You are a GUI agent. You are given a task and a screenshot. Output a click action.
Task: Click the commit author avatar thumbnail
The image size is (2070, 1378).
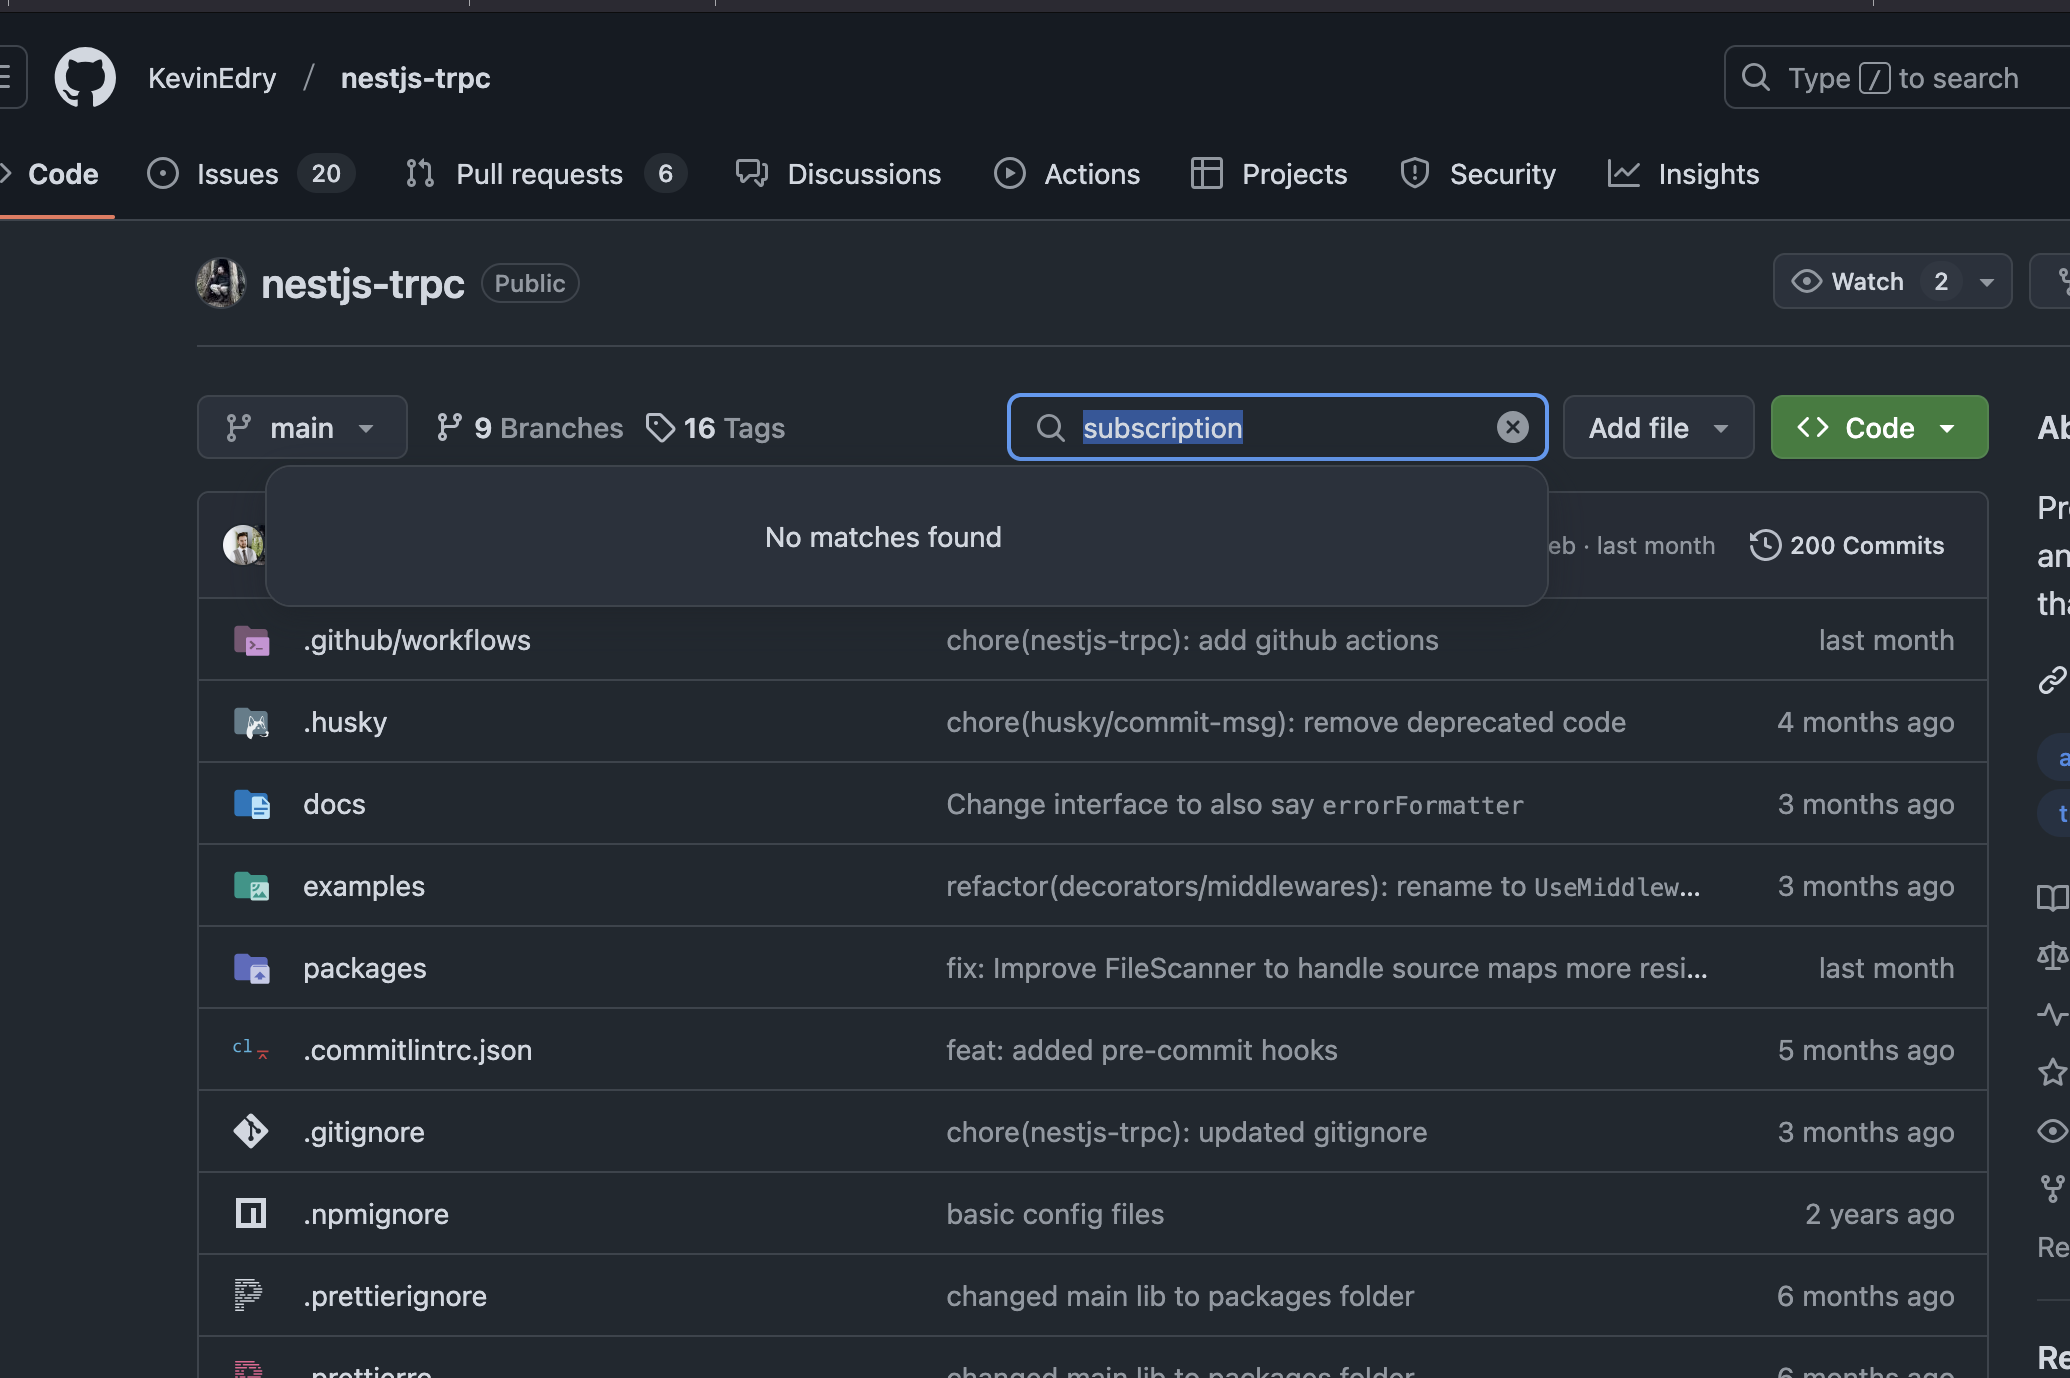click(242, 545)
